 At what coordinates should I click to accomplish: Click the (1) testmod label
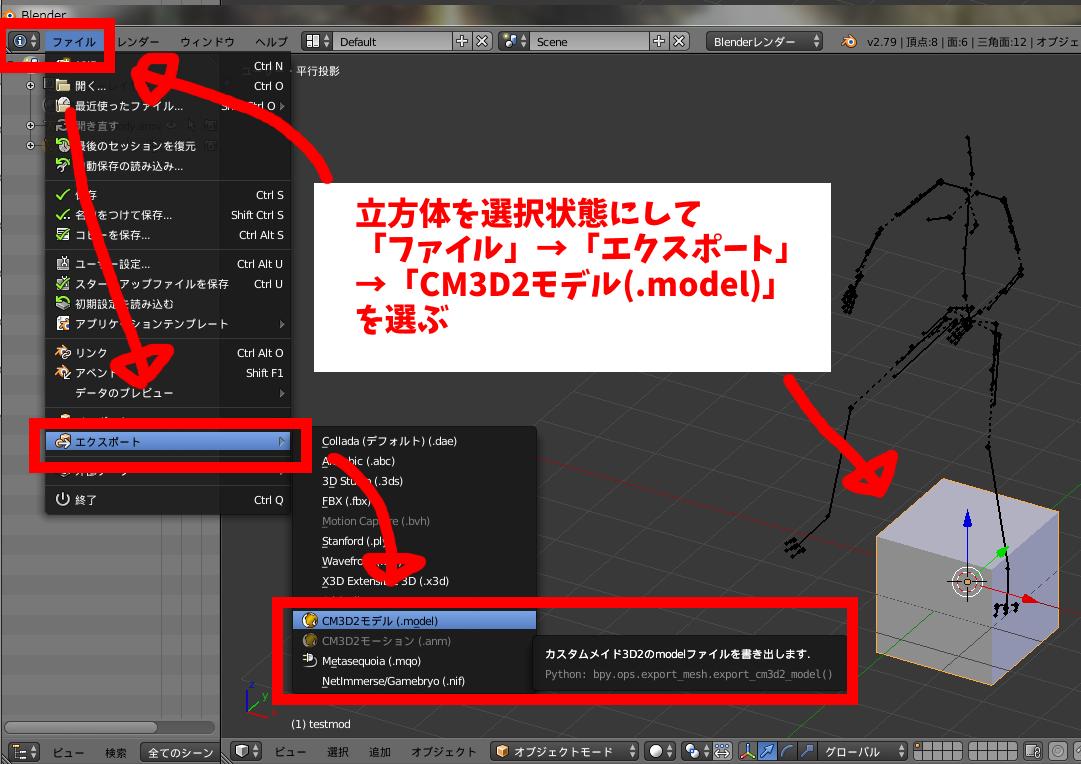point(321,724)
